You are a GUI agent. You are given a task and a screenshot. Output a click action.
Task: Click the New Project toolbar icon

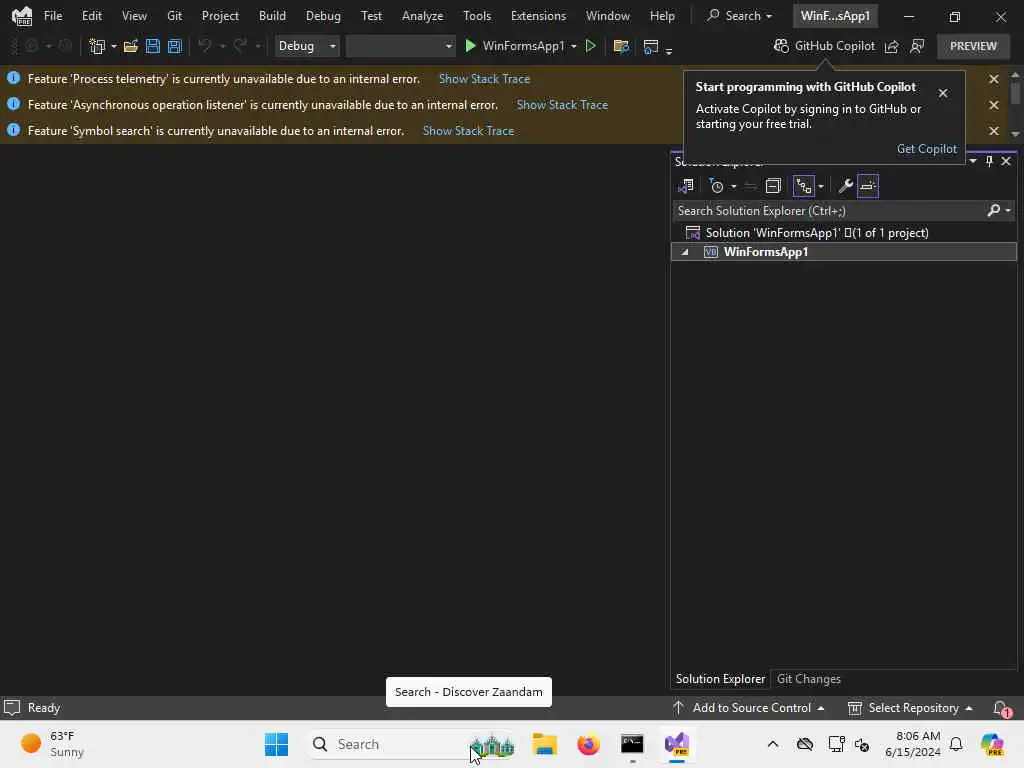tap(97, 46)
